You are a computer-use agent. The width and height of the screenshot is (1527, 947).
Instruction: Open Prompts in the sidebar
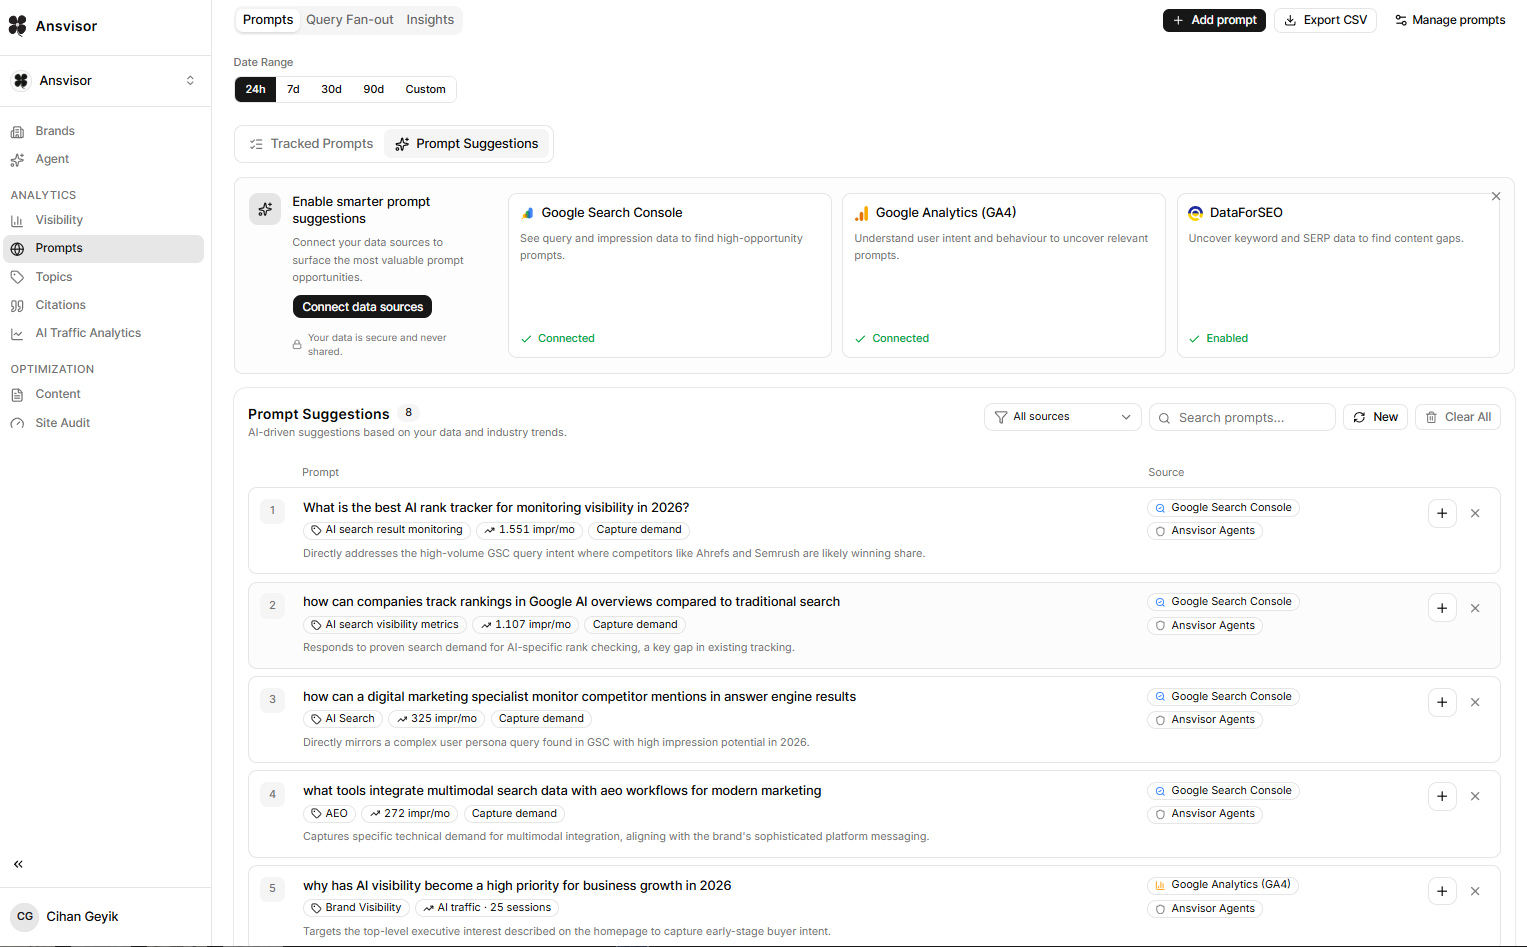[x=105, y=248]
